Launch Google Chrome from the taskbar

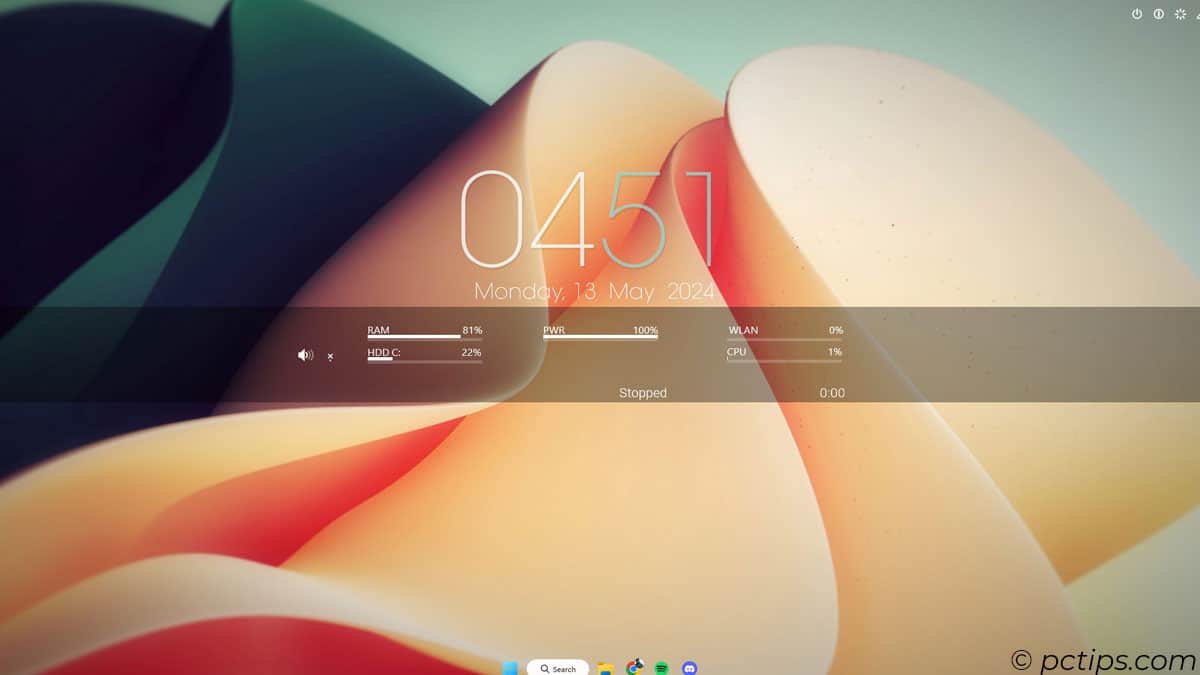coord(634,667)
